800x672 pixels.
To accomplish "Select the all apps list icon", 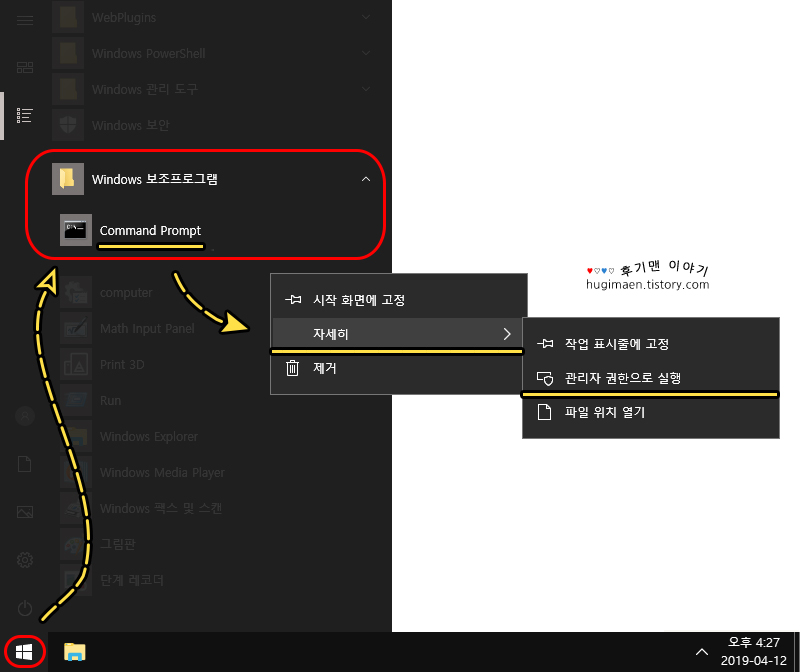I will tap(24, 116).
